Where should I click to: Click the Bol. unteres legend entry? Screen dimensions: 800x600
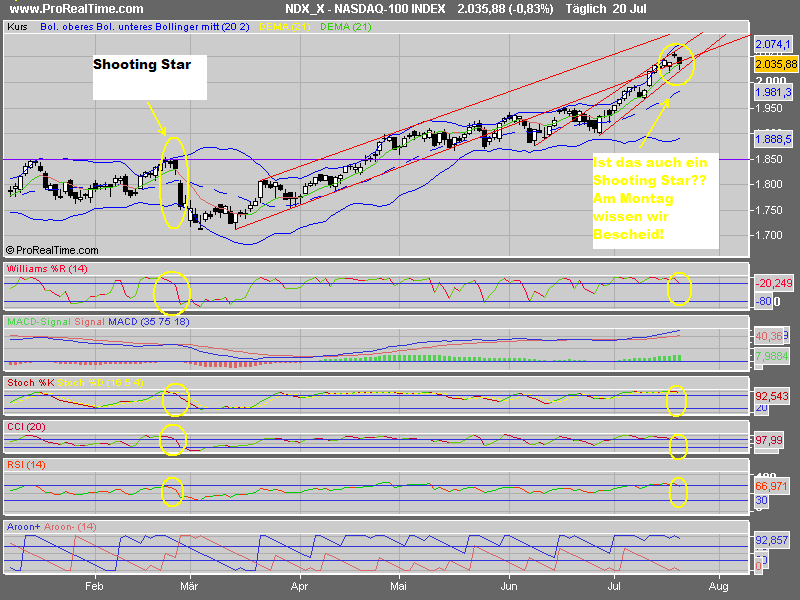(x=121, y=27)
